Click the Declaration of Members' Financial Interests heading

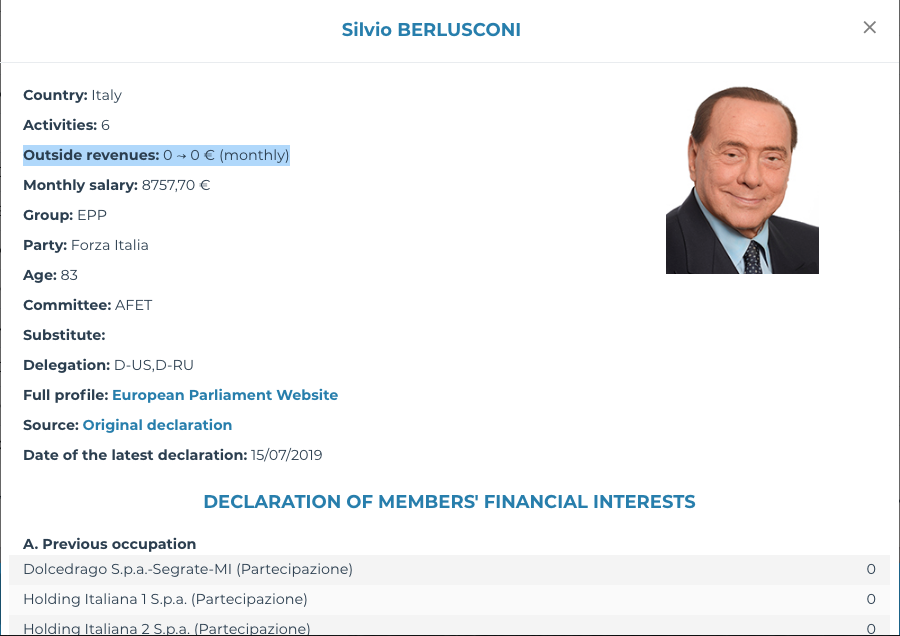[x=449, y=502]
